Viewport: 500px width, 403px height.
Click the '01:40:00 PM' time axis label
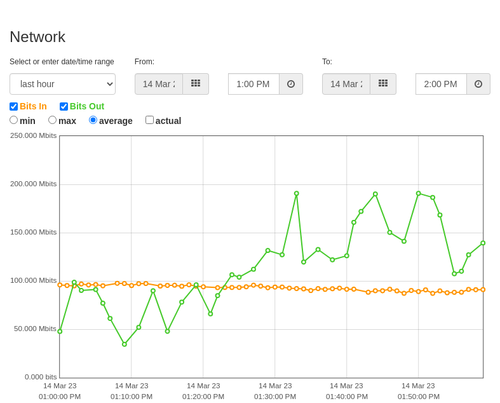pos(347,397)
